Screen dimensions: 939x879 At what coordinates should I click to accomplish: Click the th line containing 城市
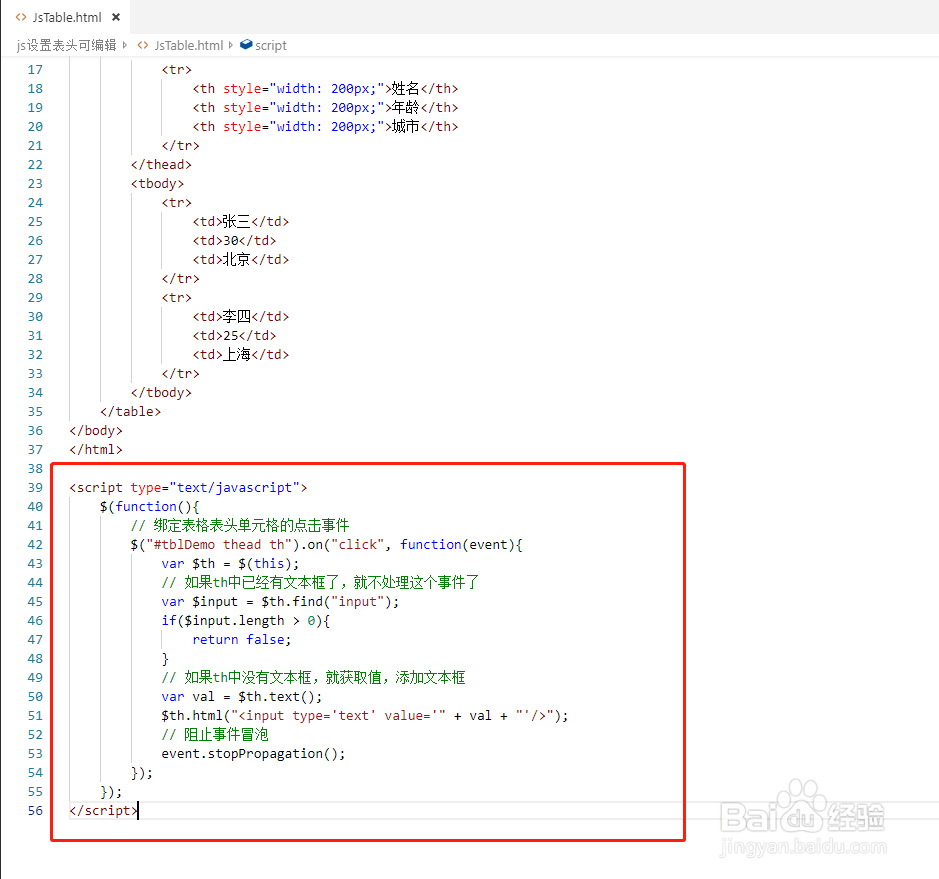(325, 127)
